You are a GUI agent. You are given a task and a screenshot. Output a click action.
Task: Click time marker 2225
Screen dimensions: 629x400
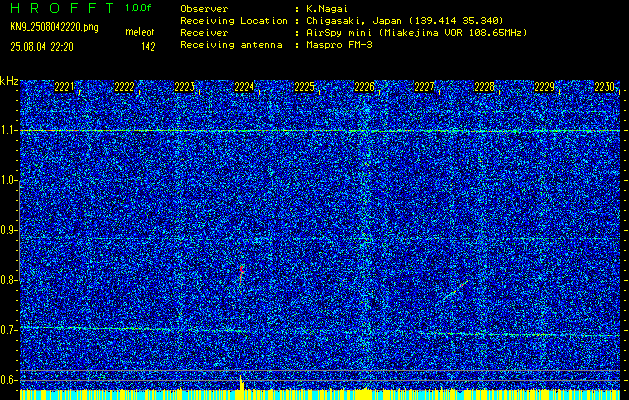point(304,87)
